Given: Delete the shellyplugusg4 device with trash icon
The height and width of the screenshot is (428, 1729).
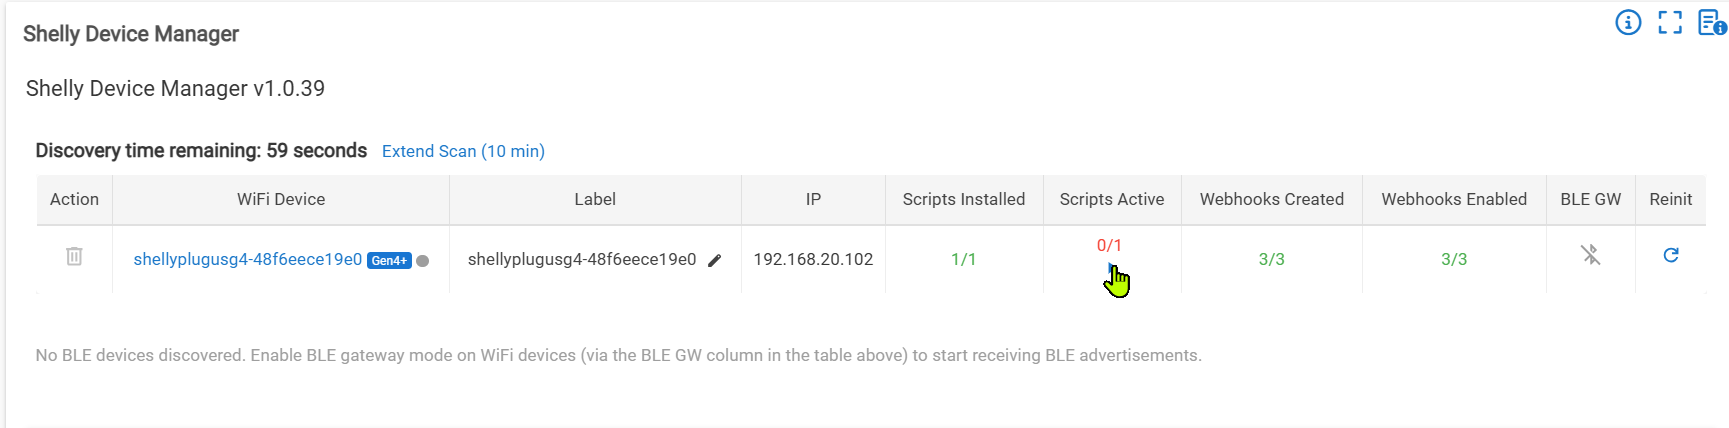Looking at the screenshot, I should pyautogui.click(x=74, y=257).
